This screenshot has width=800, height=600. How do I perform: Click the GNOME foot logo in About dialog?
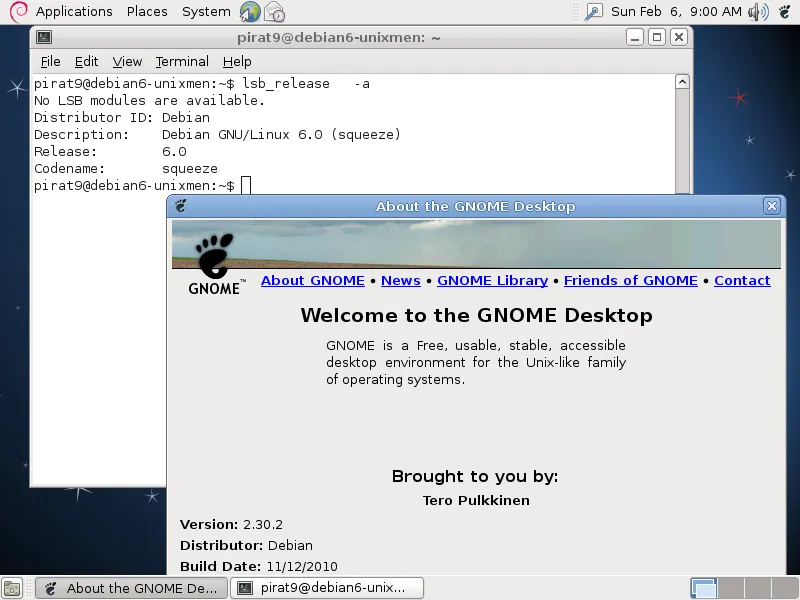click(214, 257)
